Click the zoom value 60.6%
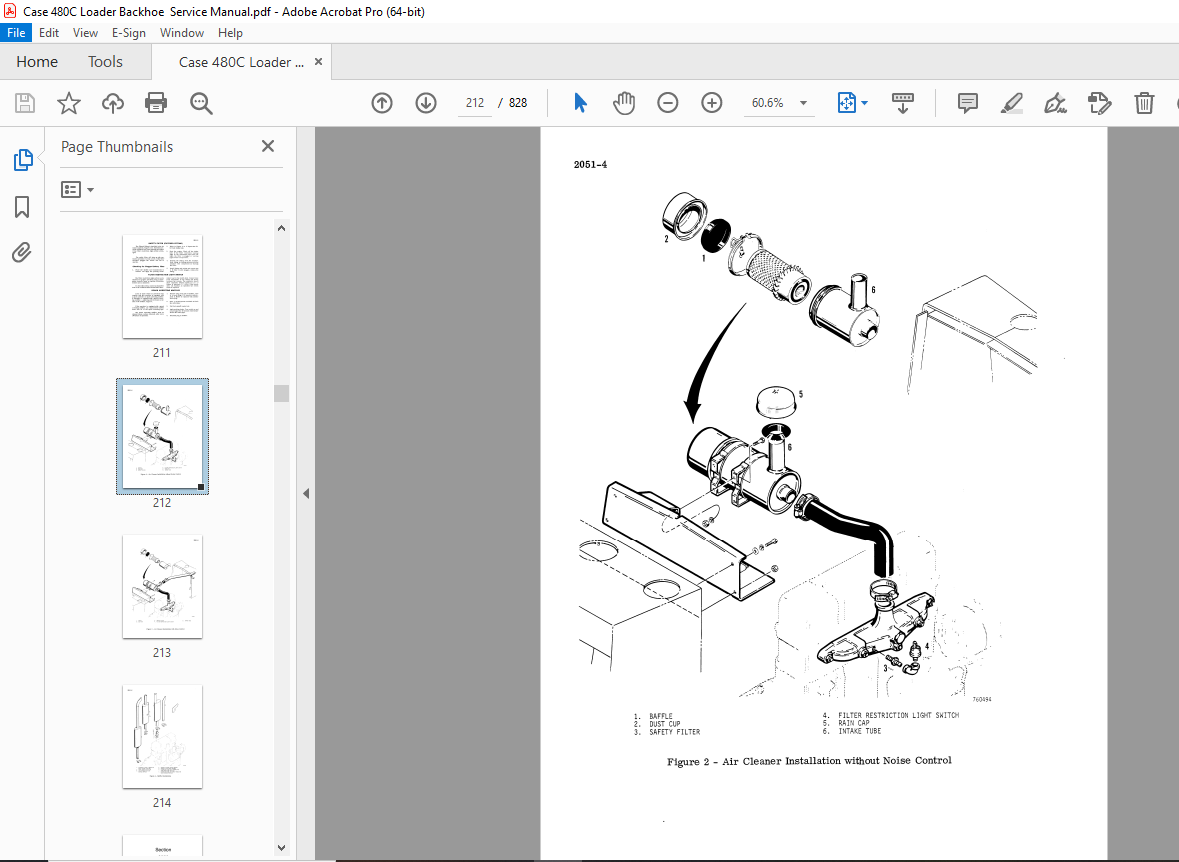The width and height of the screenshot is (1179, 862). (767, 103)
